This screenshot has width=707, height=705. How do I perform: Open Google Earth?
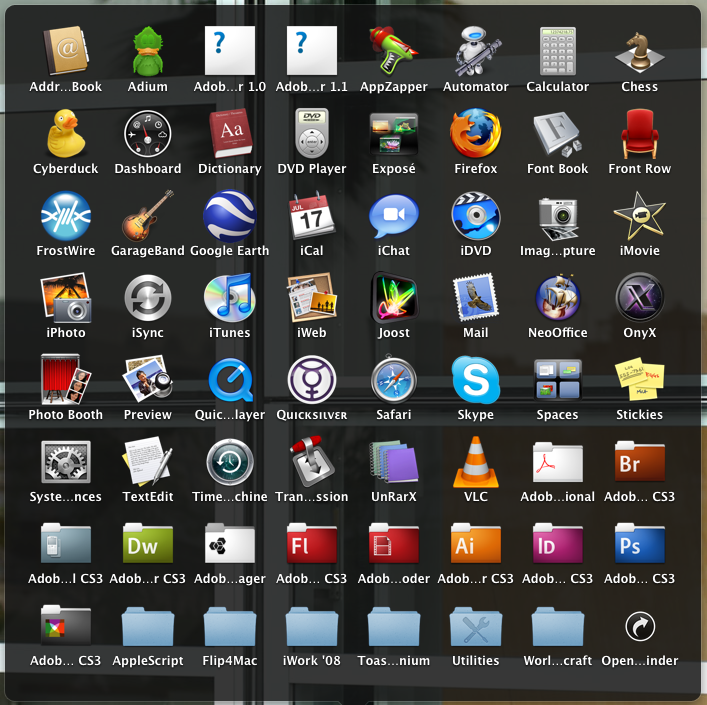230,216
